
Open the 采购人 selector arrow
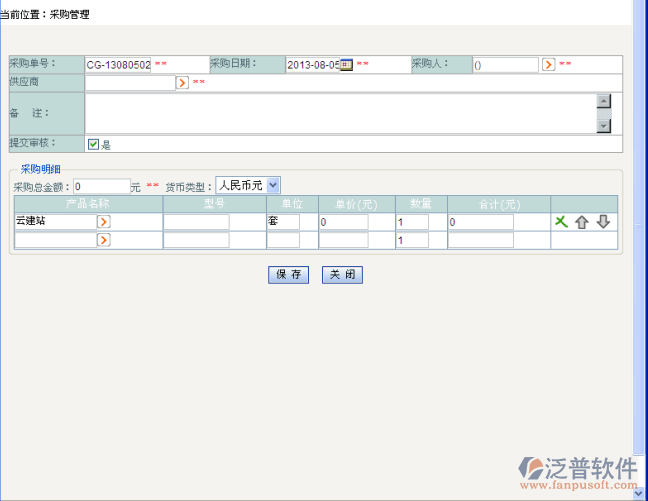(x=548, y=64)
